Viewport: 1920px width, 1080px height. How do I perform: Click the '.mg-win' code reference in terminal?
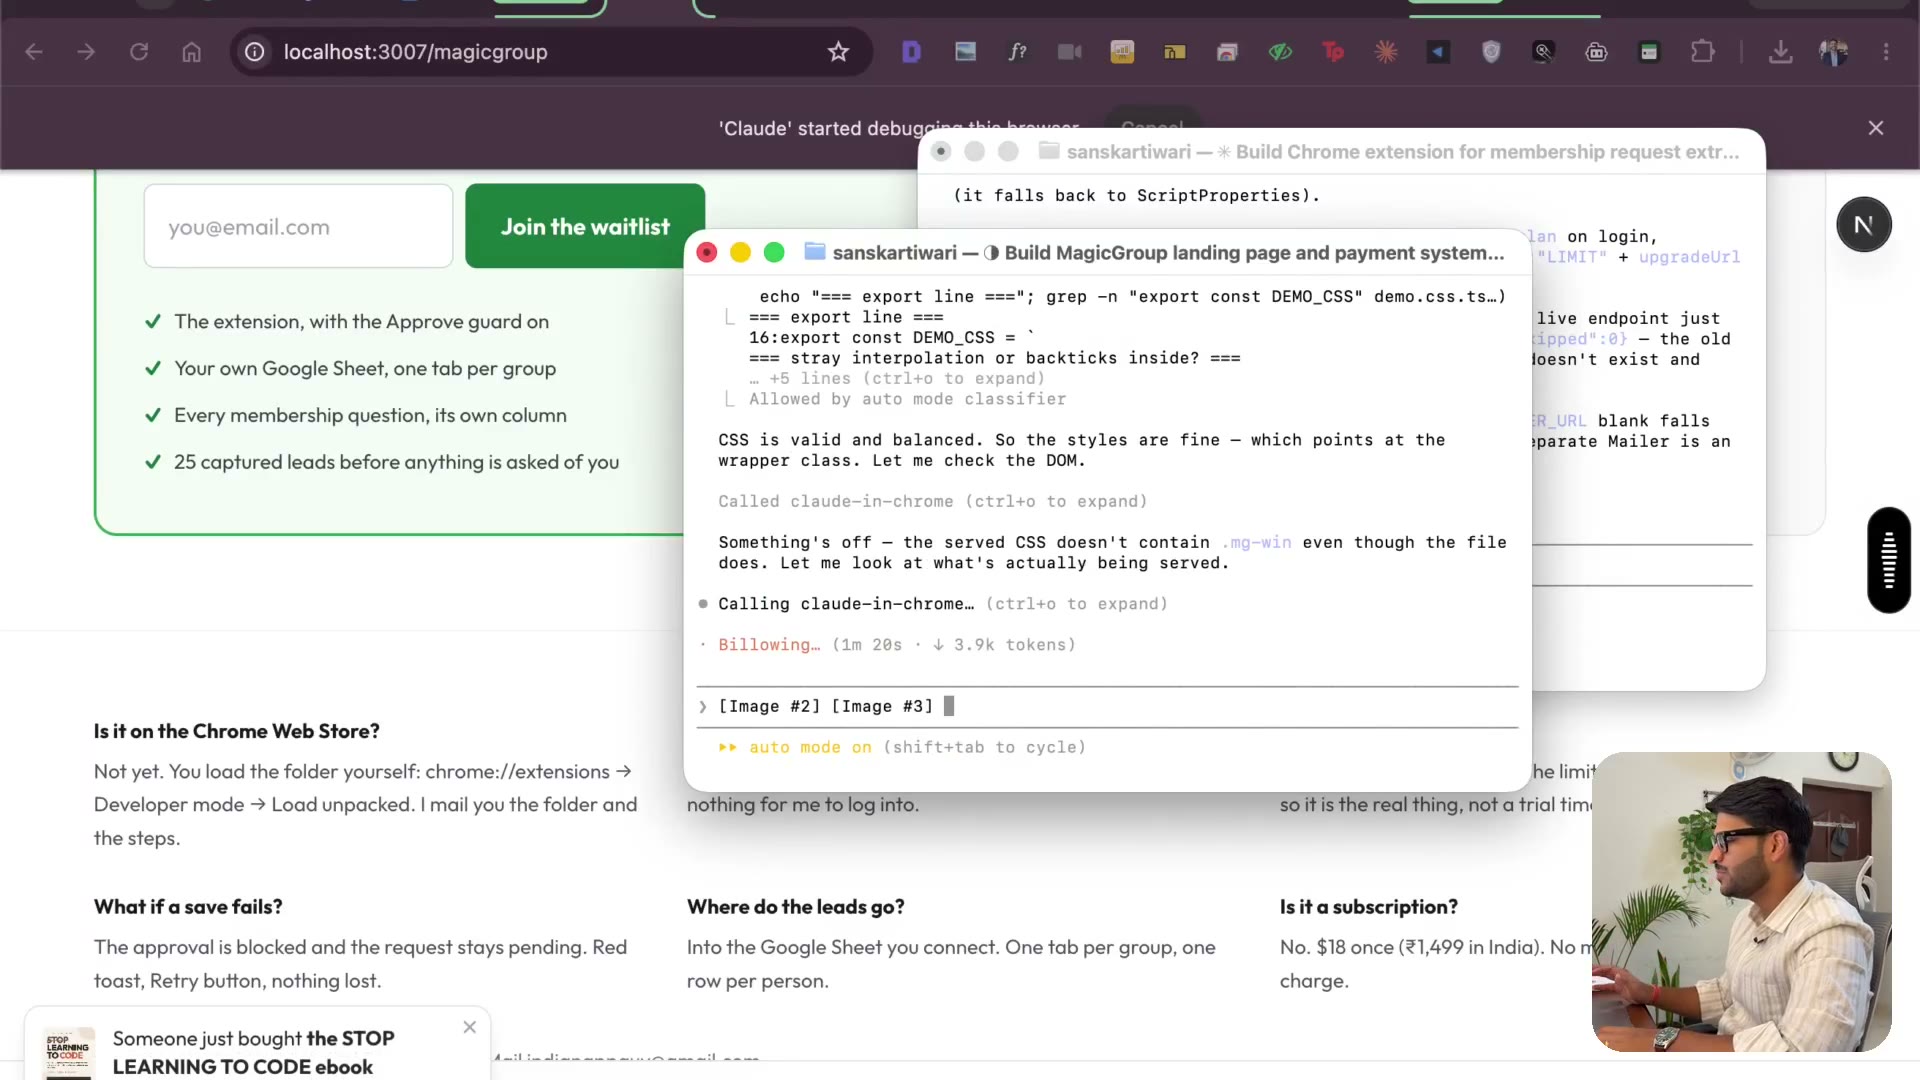pyautogui.click(x=1256, y=543)
